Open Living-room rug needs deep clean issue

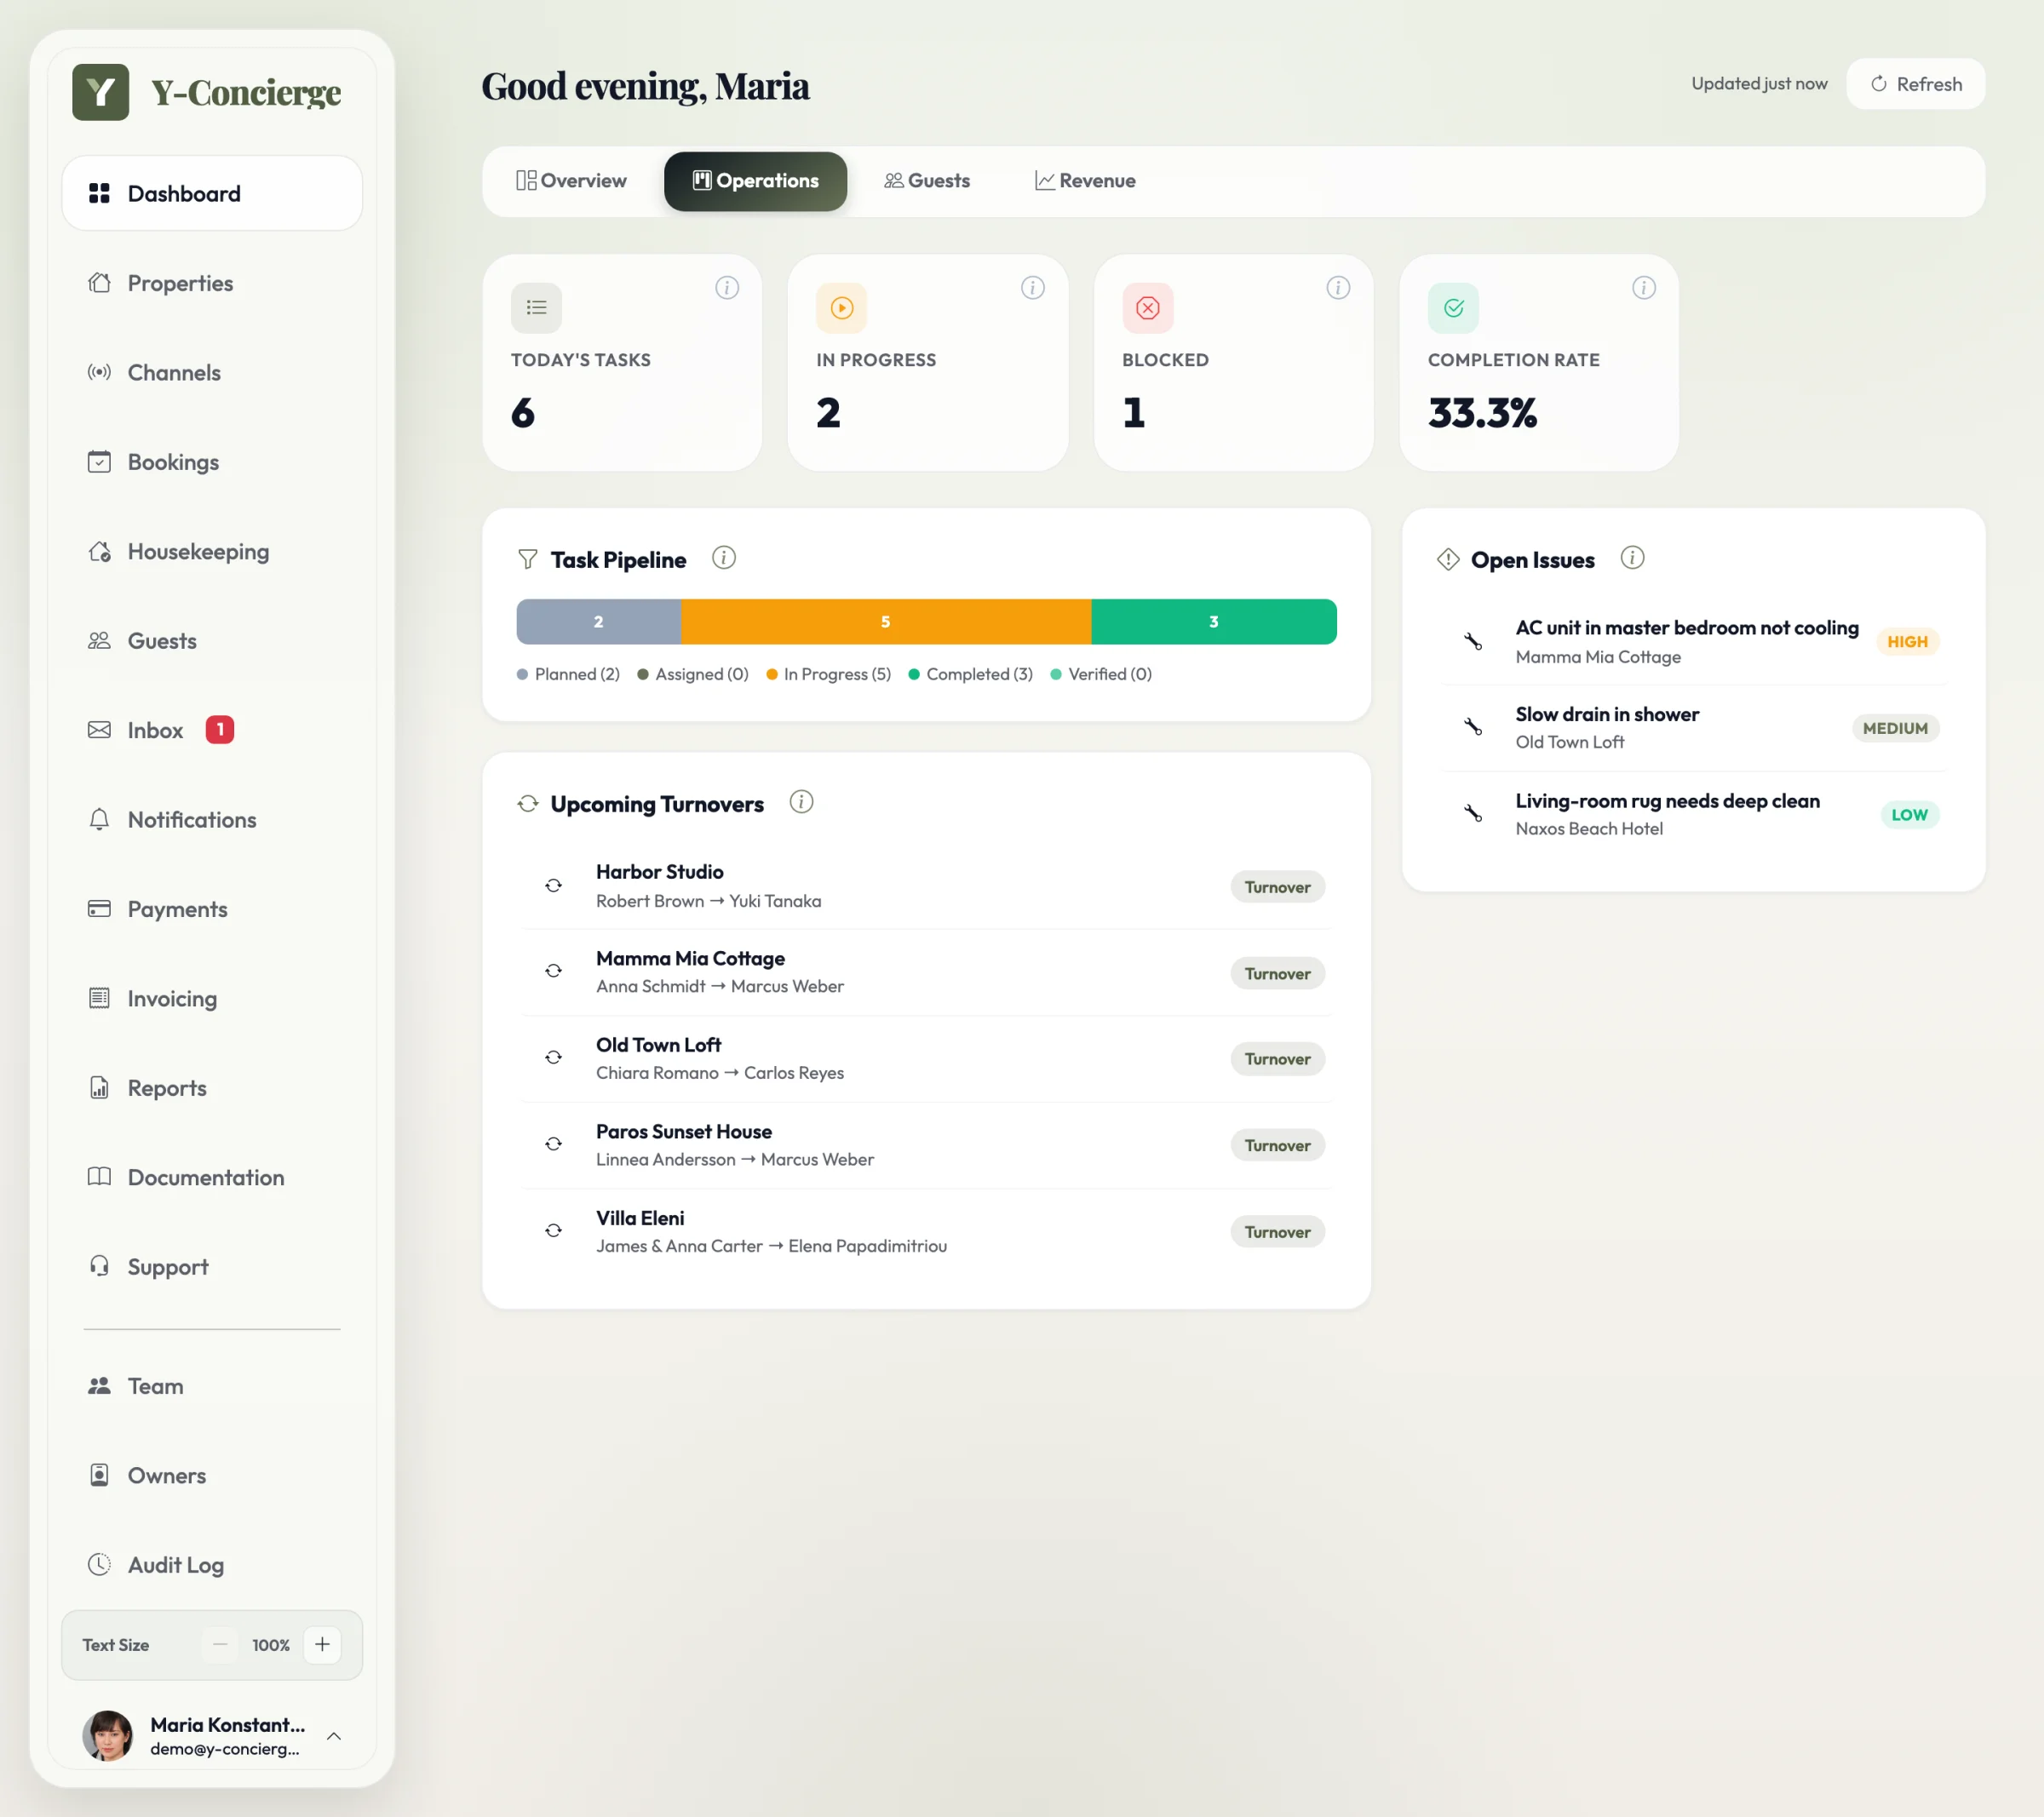(1693, 815)
